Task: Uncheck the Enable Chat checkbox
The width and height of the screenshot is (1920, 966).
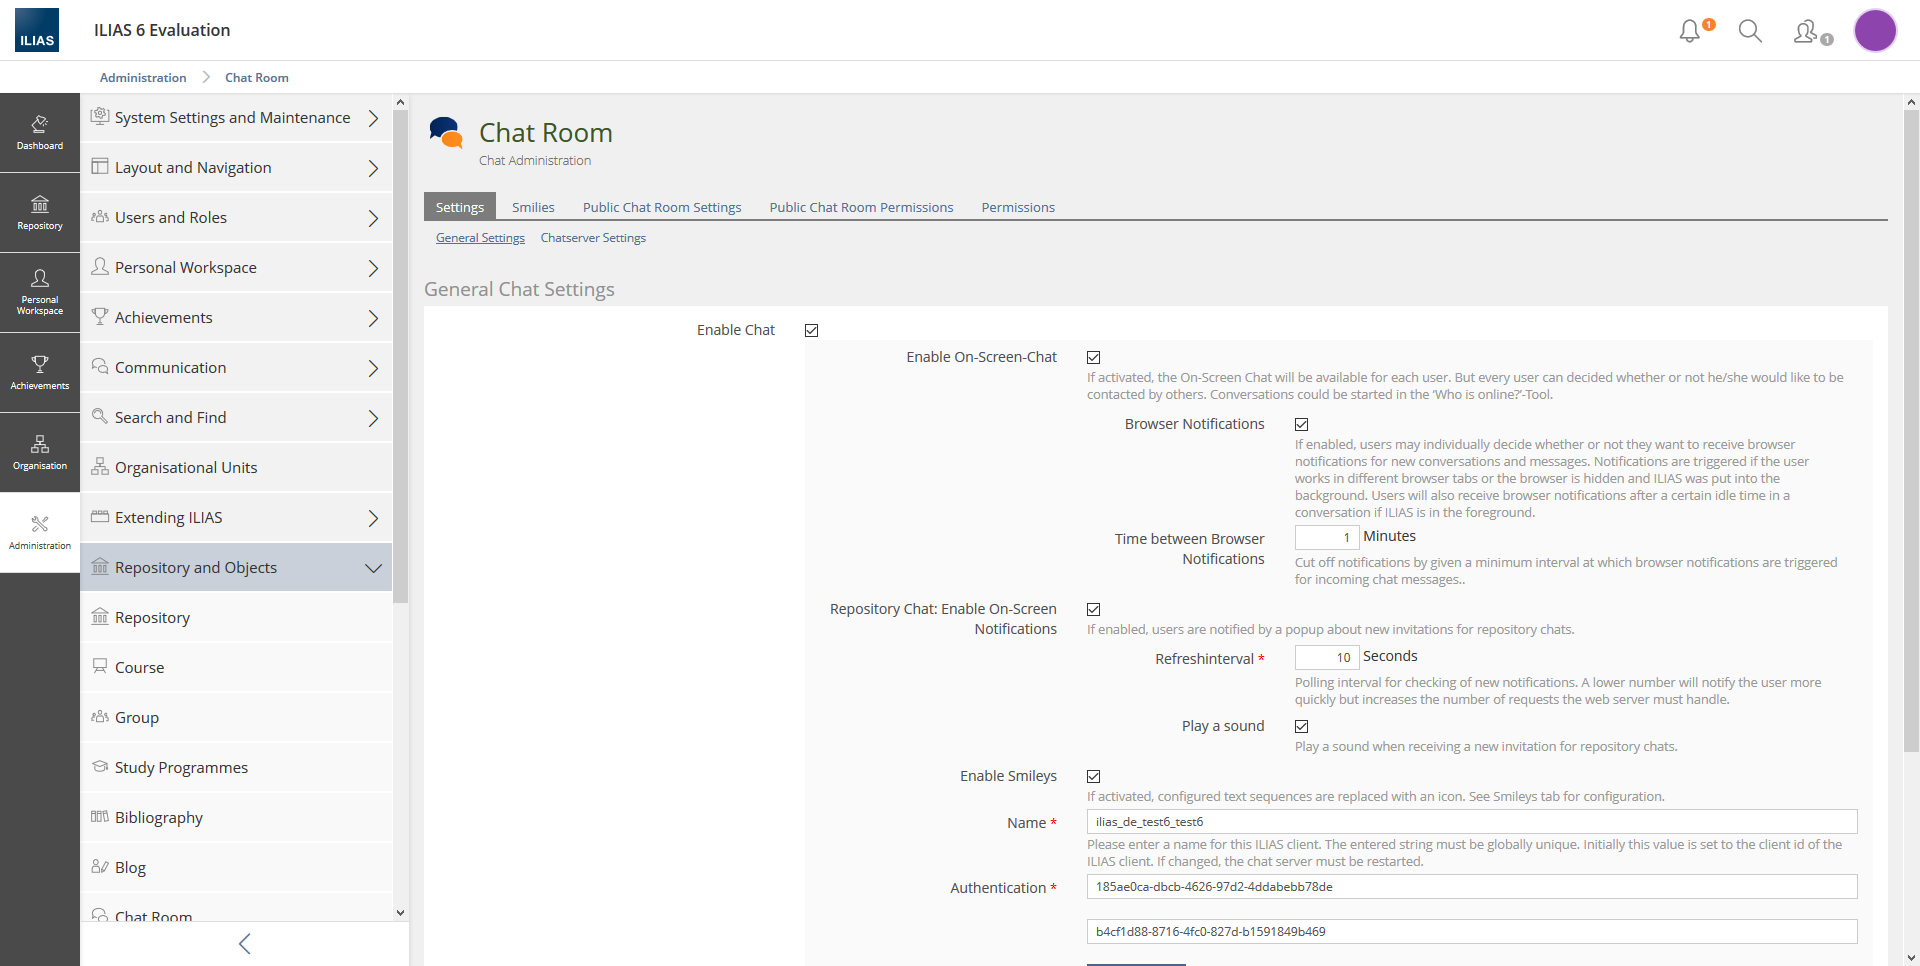Action: 812,331
